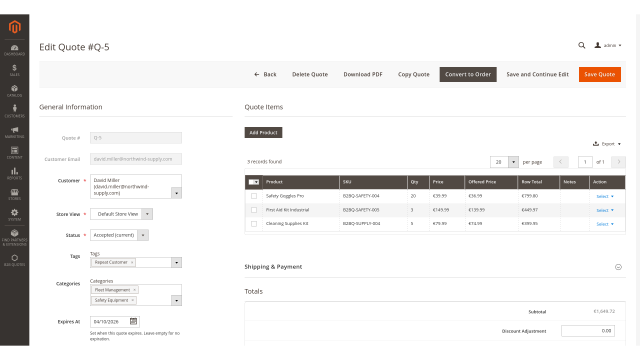The image size is (640, 360).
Task: Collapse the Shipping & Payment section
Action: tap(618, 267)
